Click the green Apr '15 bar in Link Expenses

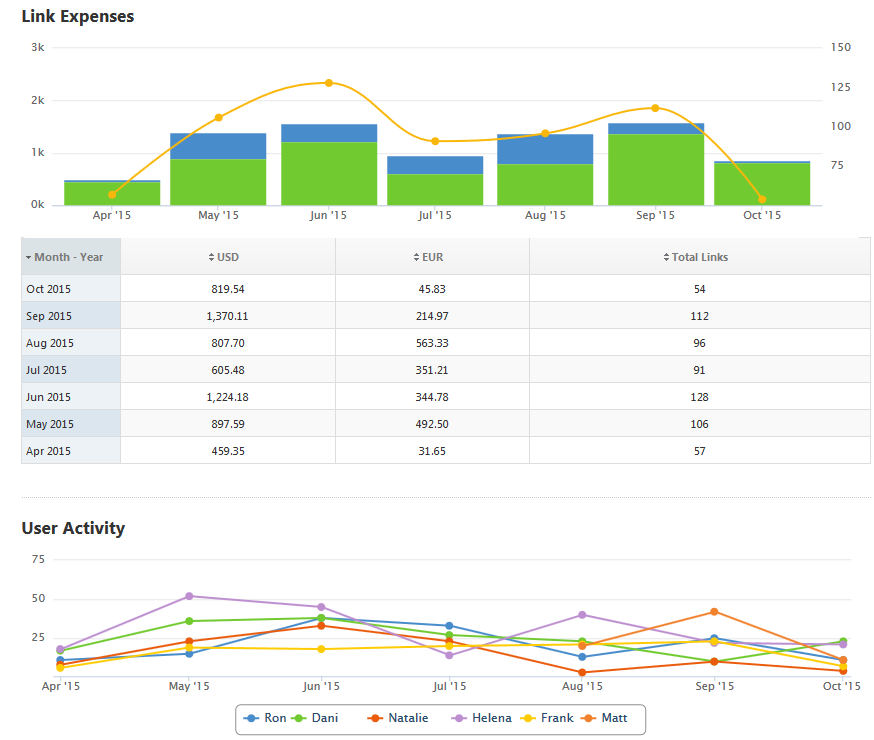tap(112, 193)
